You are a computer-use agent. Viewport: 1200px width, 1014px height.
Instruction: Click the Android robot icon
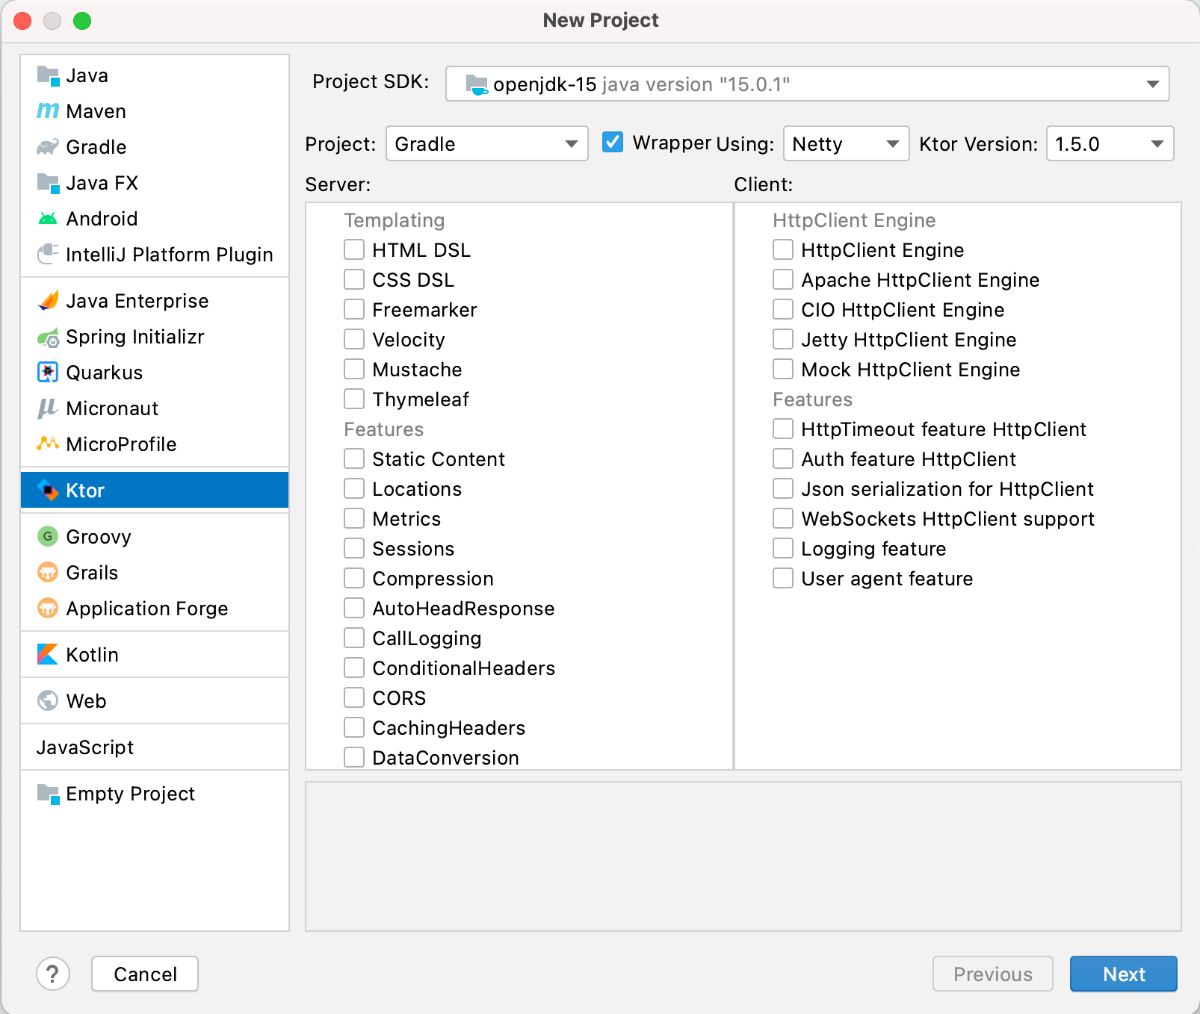pyautogui.click(x=48, y=219)
